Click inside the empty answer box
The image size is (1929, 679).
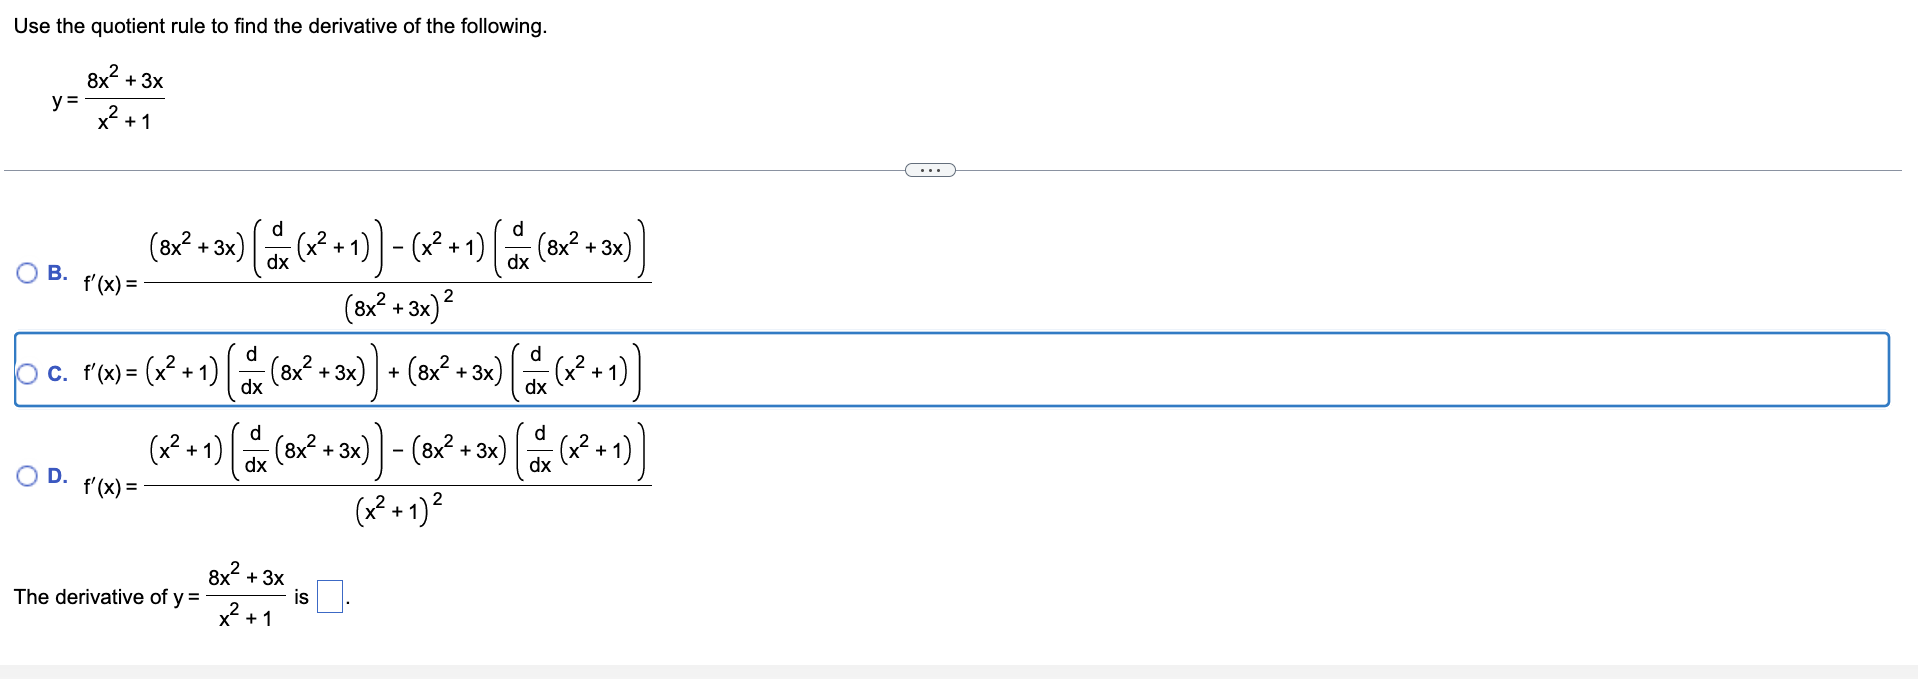click(328, 596)
